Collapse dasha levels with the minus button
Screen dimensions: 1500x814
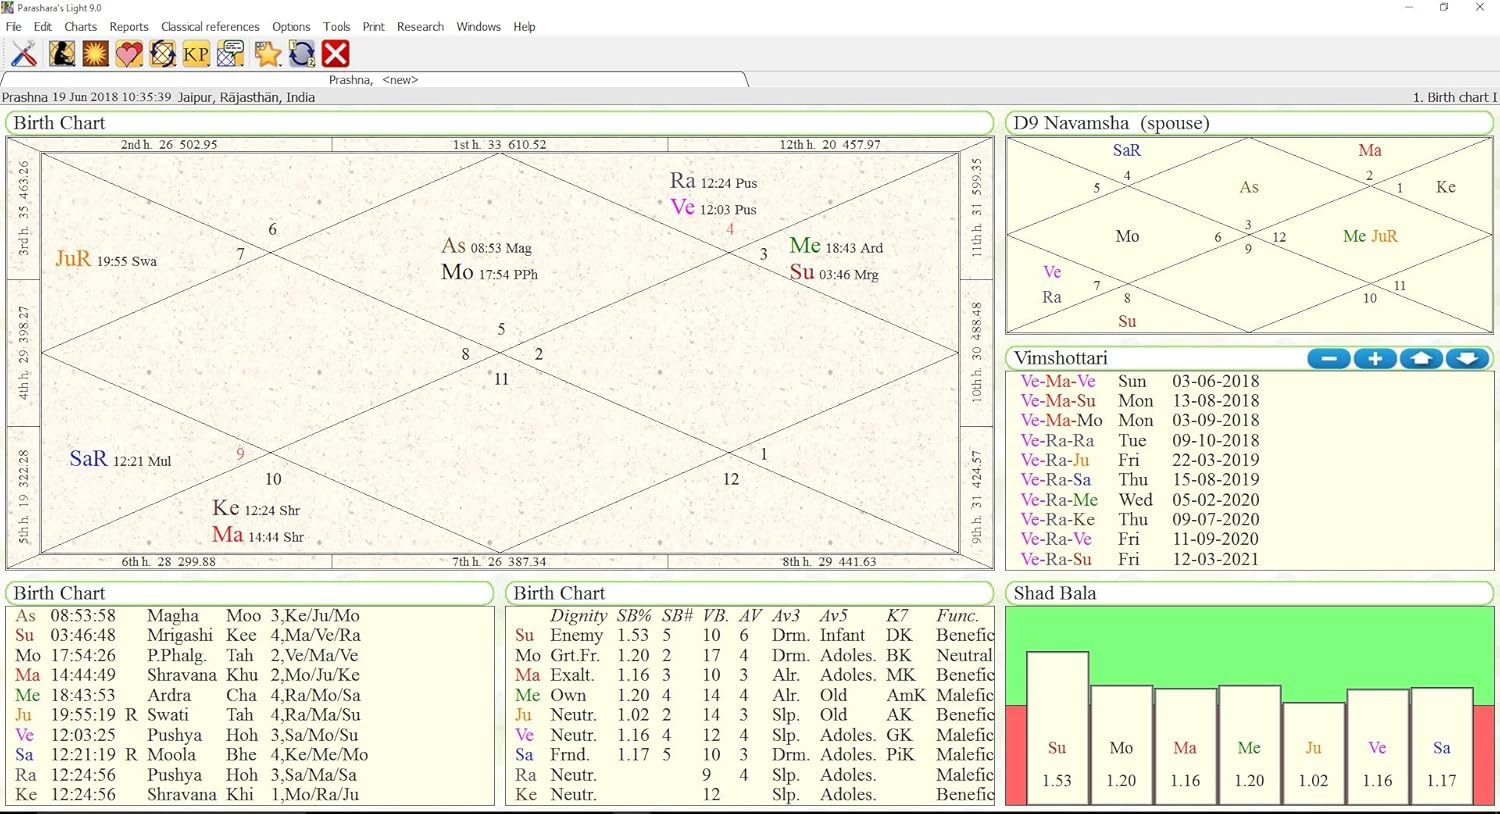click(1328, 357)
